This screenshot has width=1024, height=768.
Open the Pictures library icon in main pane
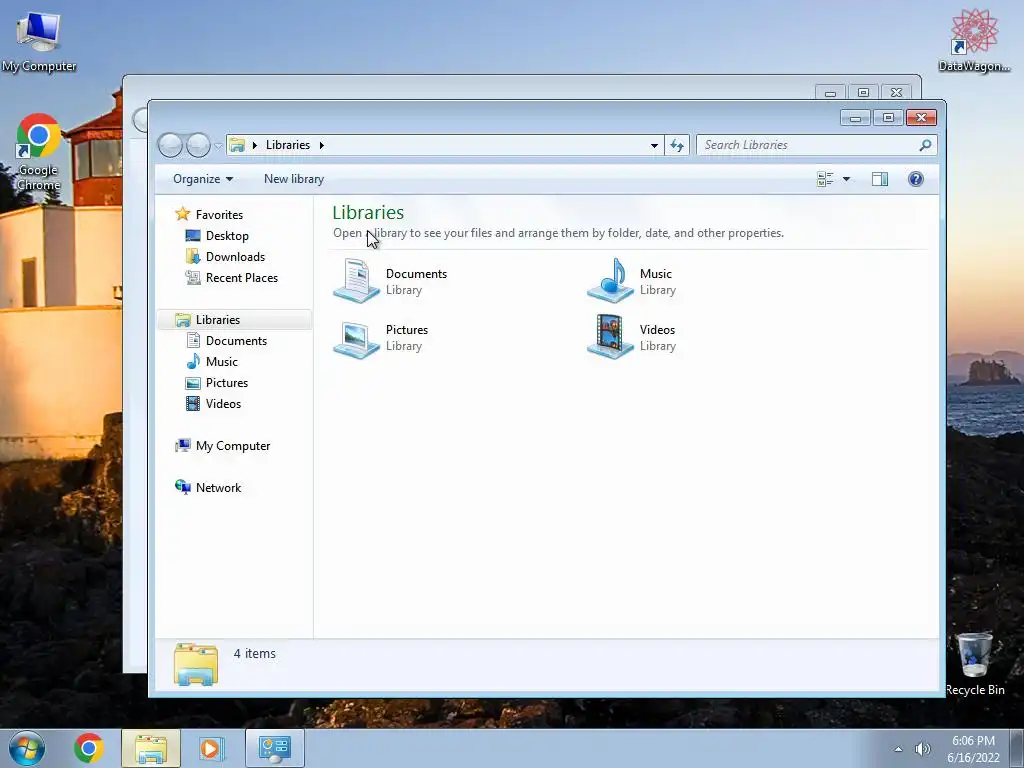[356, 338]
